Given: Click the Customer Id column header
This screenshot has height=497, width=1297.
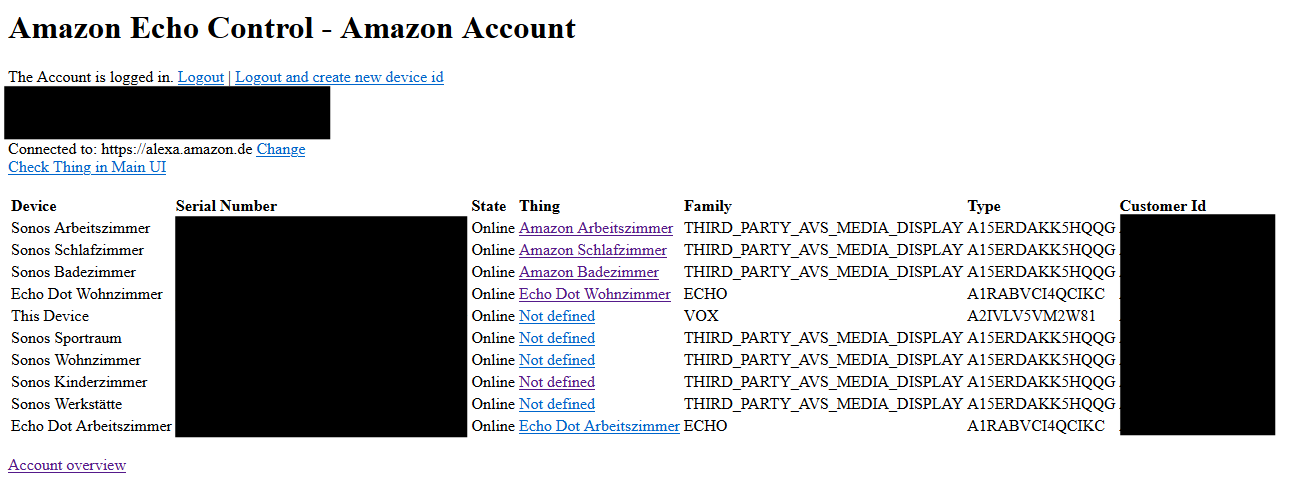Looking at the screenshot, I should (1162, 206).
